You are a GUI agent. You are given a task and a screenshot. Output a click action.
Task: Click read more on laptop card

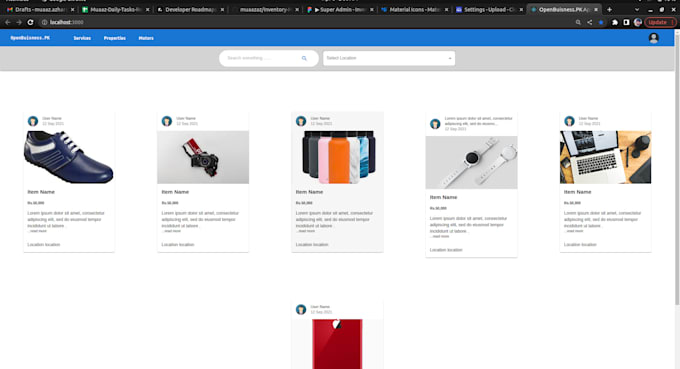(574, 231)
